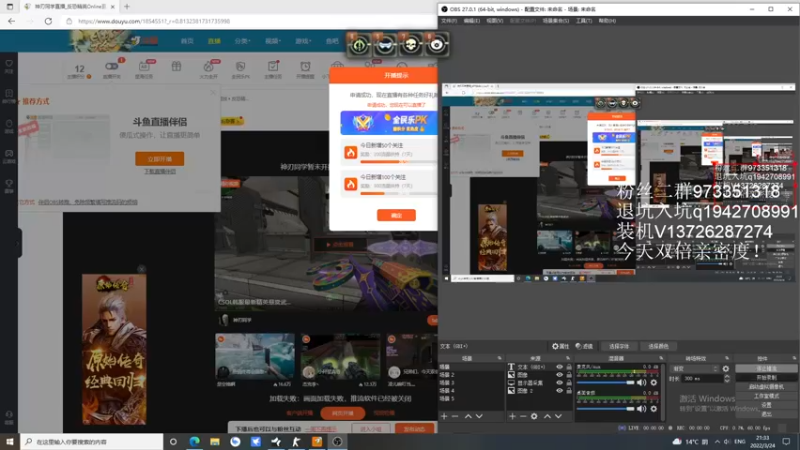The height and width of the screenshot is (450, 800).
Task: Toggle the lock on the 图像 2 source
Action: coord(569,390)
